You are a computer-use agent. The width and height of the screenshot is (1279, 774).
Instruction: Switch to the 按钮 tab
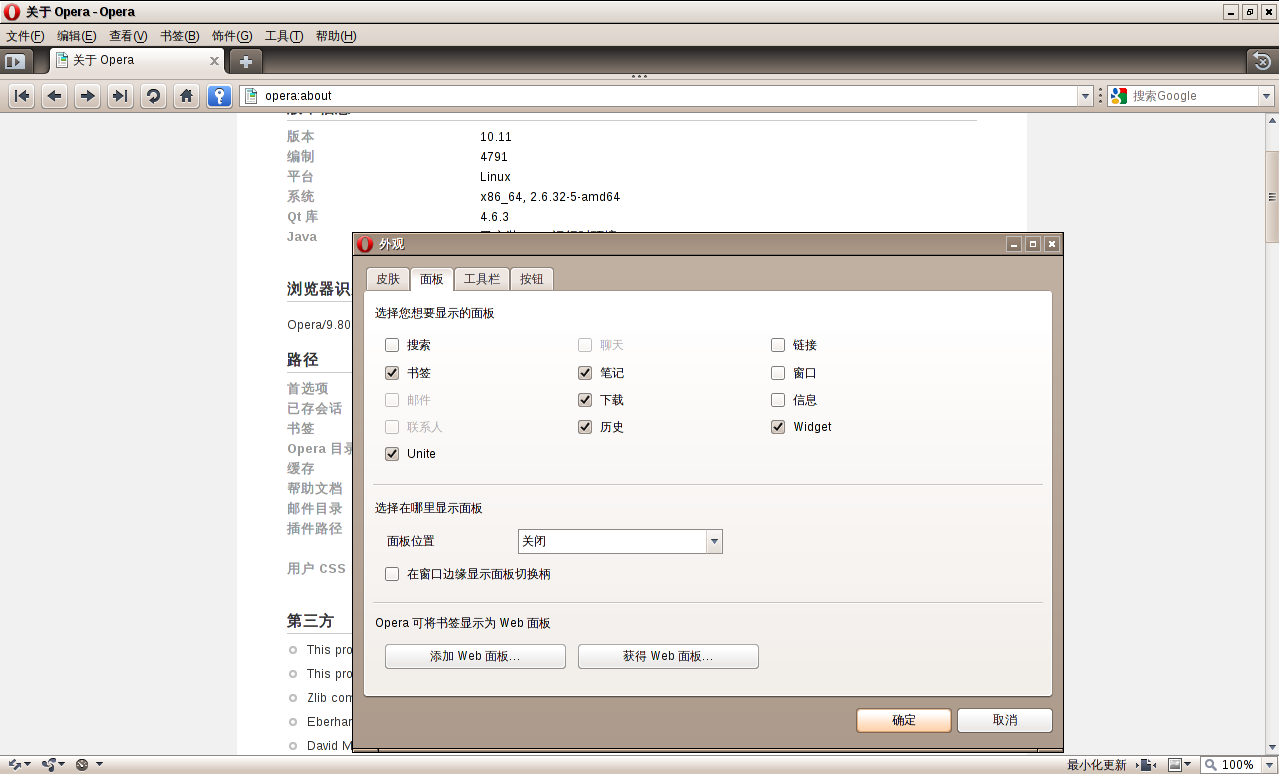tap(532, 279)
